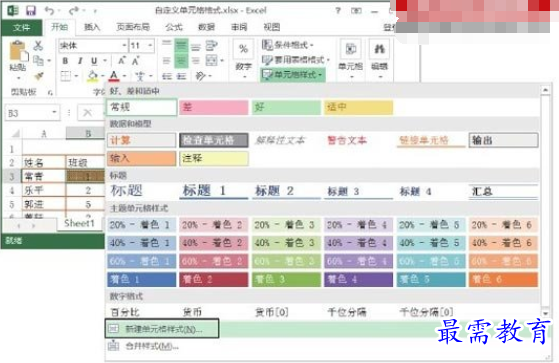Apply the 常规 Normal cell style
559x363 pixels.
point(142,107)
